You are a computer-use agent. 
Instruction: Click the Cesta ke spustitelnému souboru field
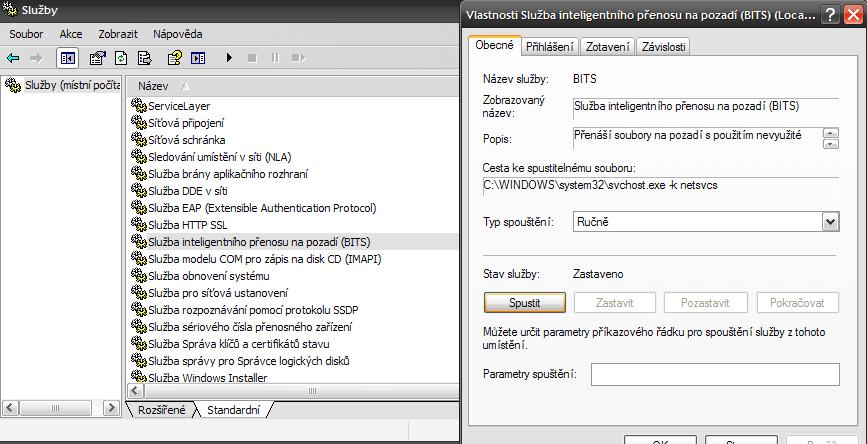point(661,186)
